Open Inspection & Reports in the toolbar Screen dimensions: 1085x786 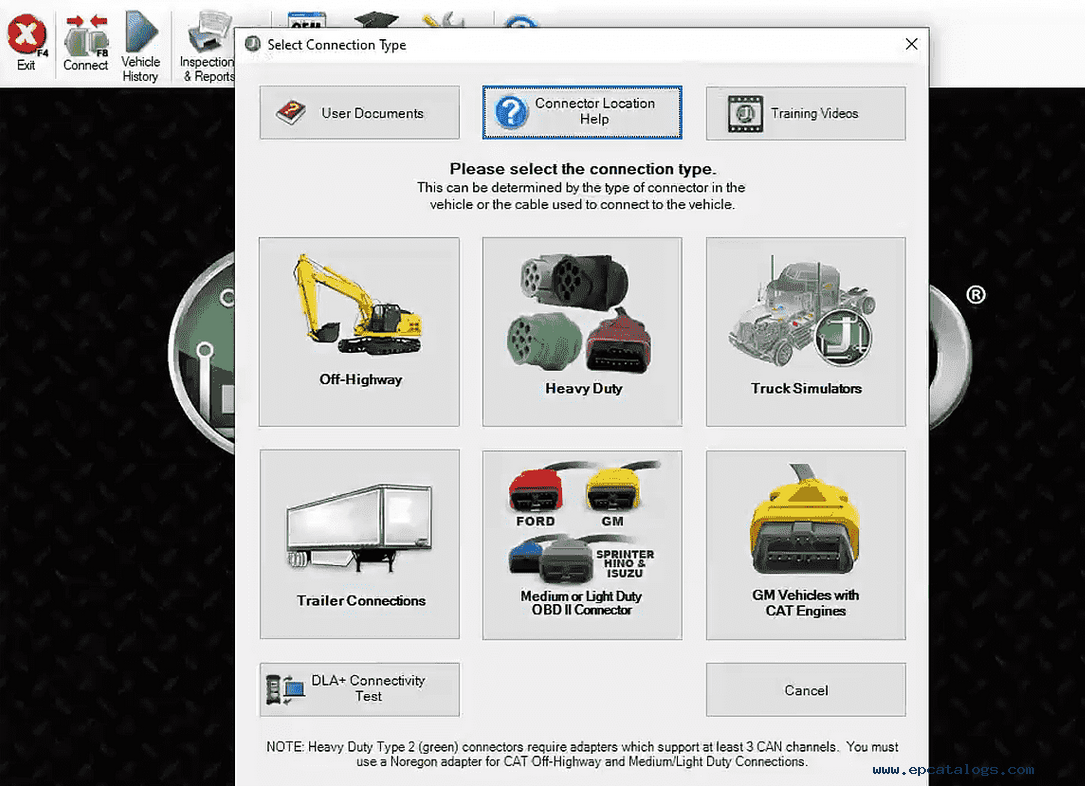pos(207,48)
